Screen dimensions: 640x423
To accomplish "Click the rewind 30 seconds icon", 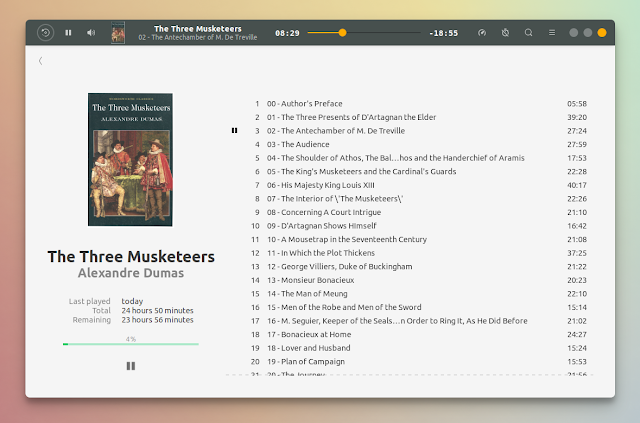I will [x=45, y=33].
